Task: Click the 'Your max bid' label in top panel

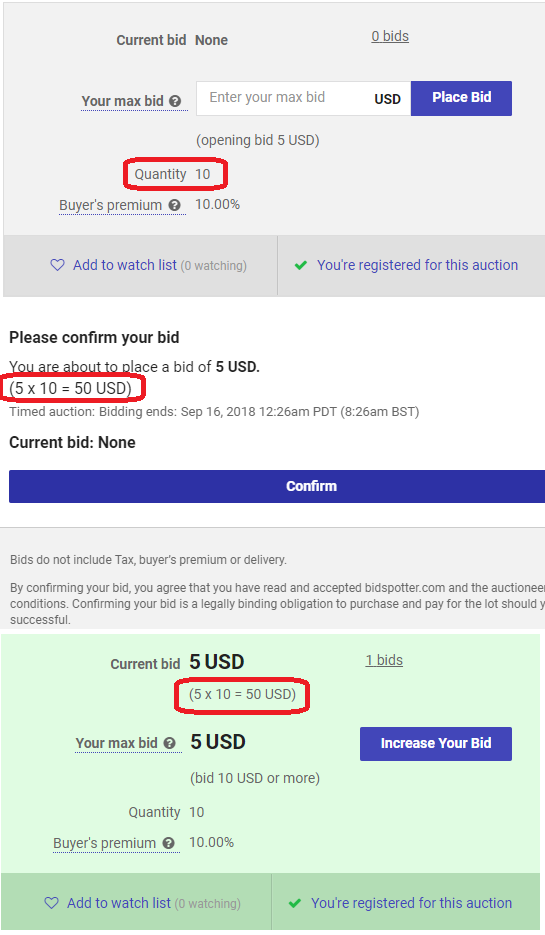Action: (122, 101)
